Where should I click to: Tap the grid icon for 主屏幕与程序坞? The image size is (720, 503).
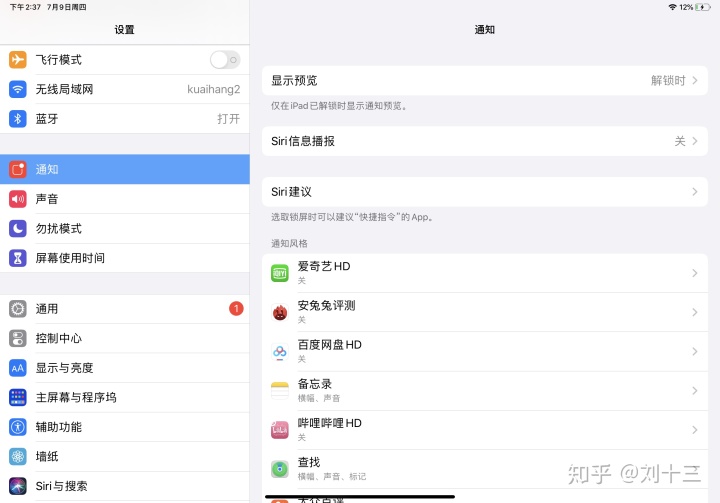17,397
